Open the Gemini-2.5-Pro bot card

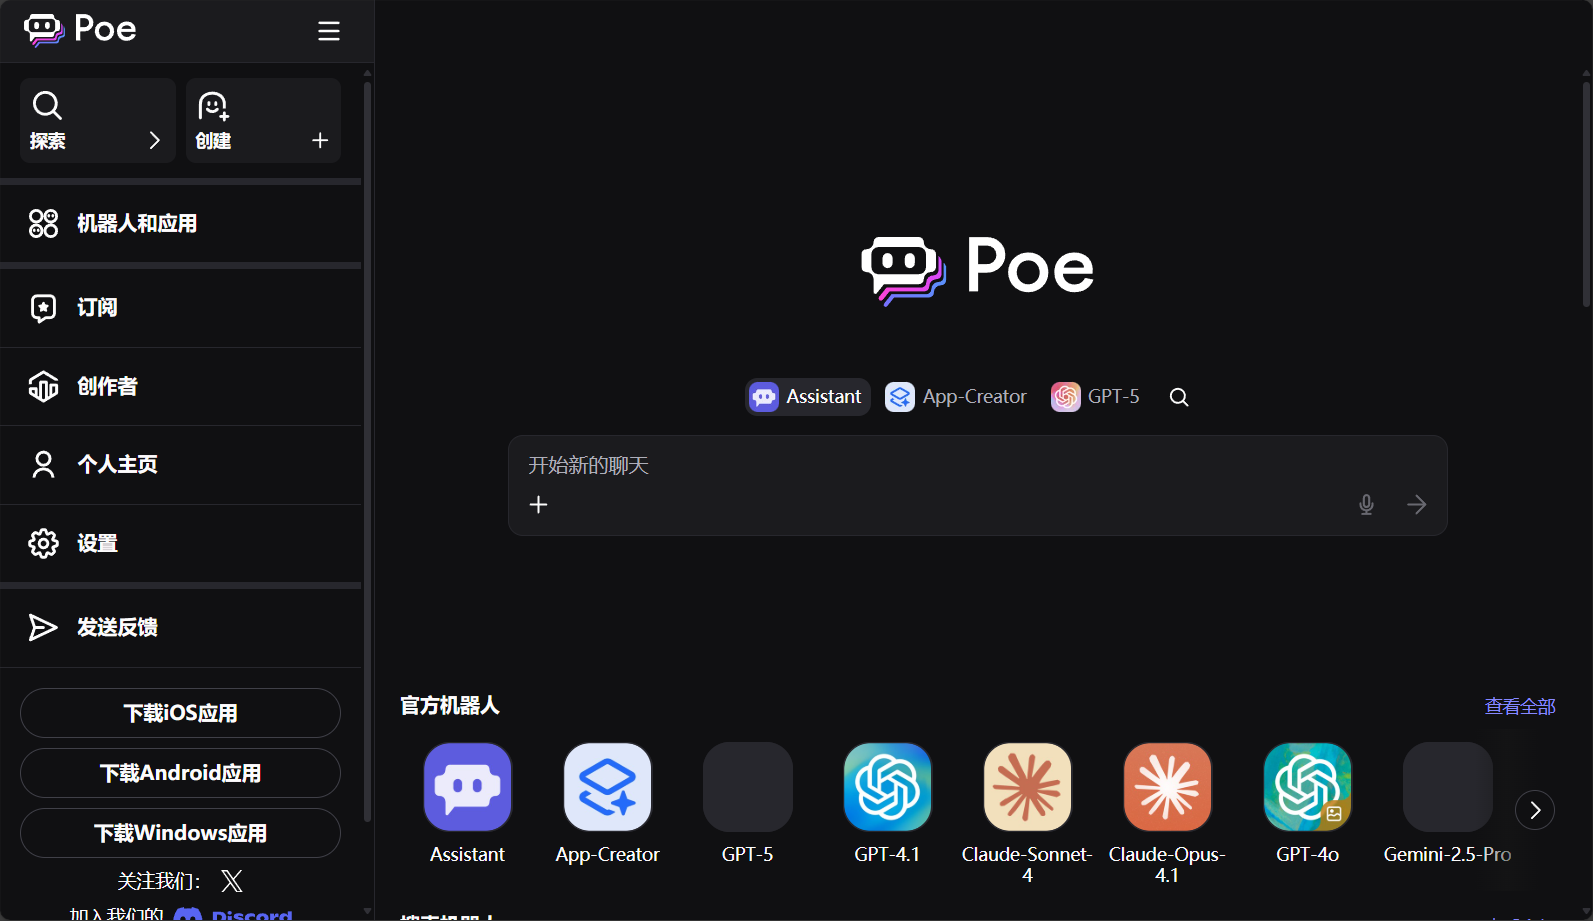(x=1447, y=803)
